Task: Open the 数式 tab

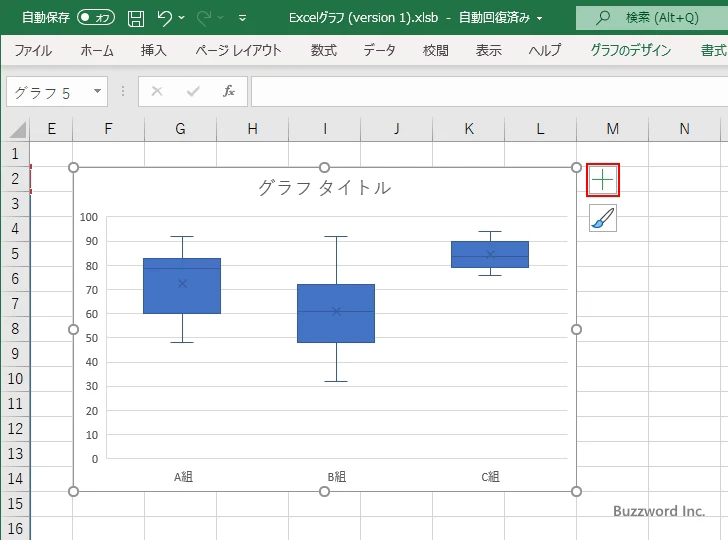Action: (x=324, y=50)
